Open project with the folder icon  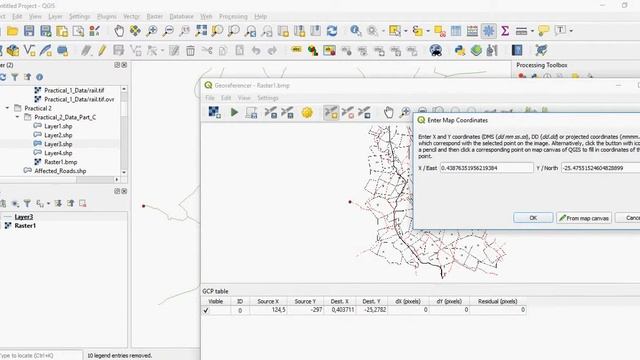click(x=12, y=31)
